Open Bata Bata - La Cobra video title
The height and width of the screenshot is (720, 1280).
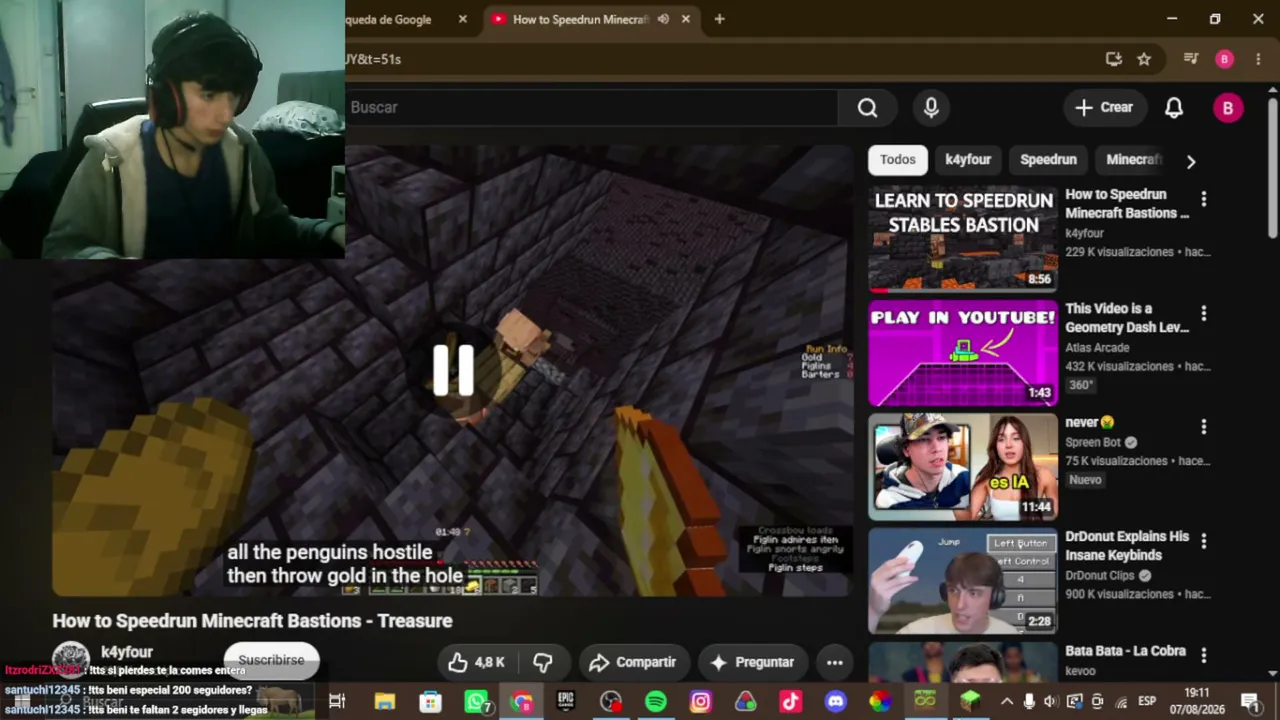pyautogui.click(x=1125, y=651)
